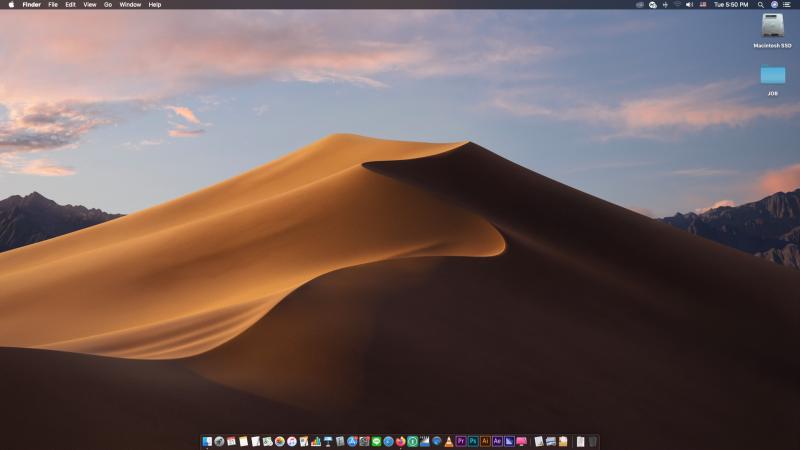Open Spotlight search in menu bar
800x450 pixels.
click(x=761, y=5)
